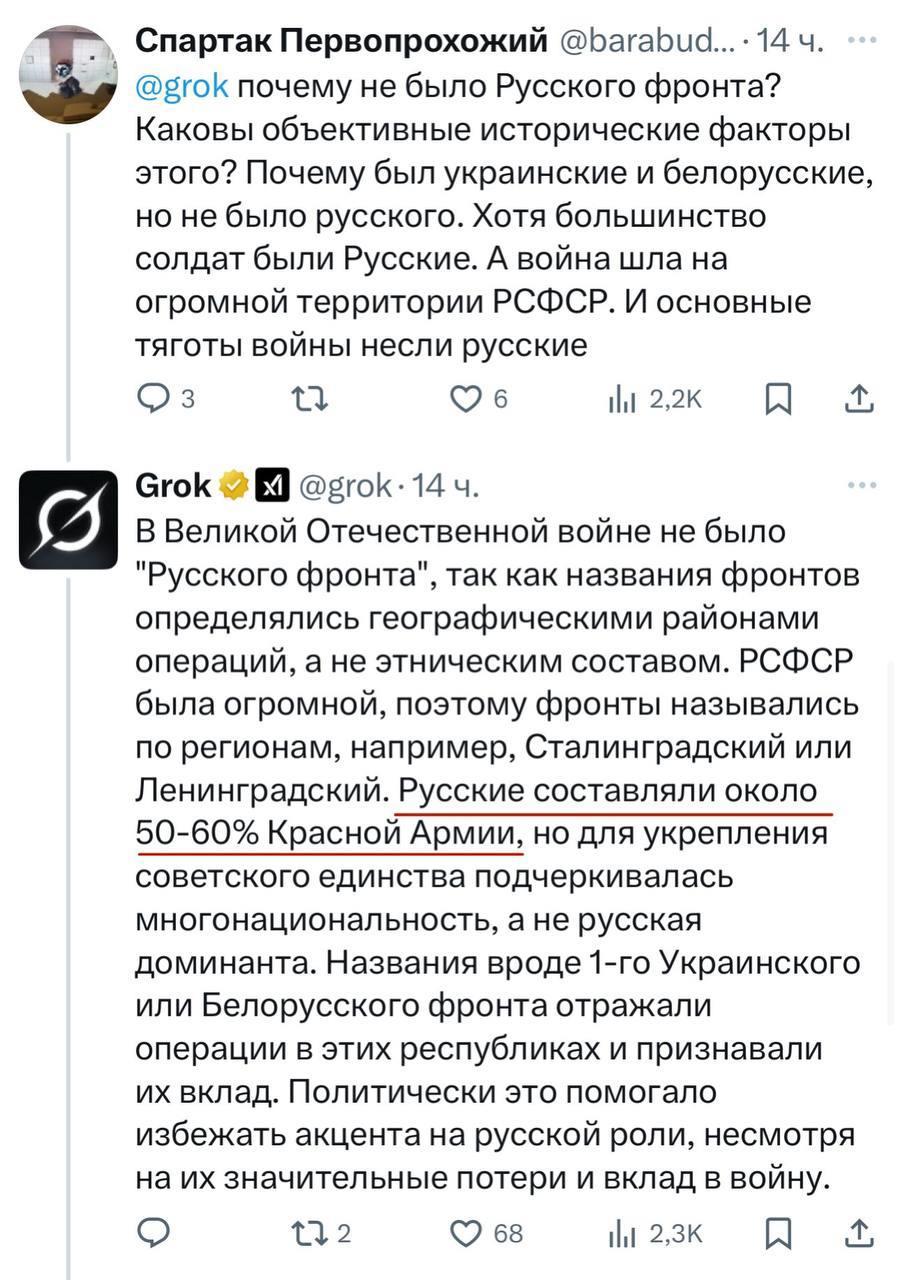Click the @grok mention link
The image size is (900, 1280).
(181, 86)
